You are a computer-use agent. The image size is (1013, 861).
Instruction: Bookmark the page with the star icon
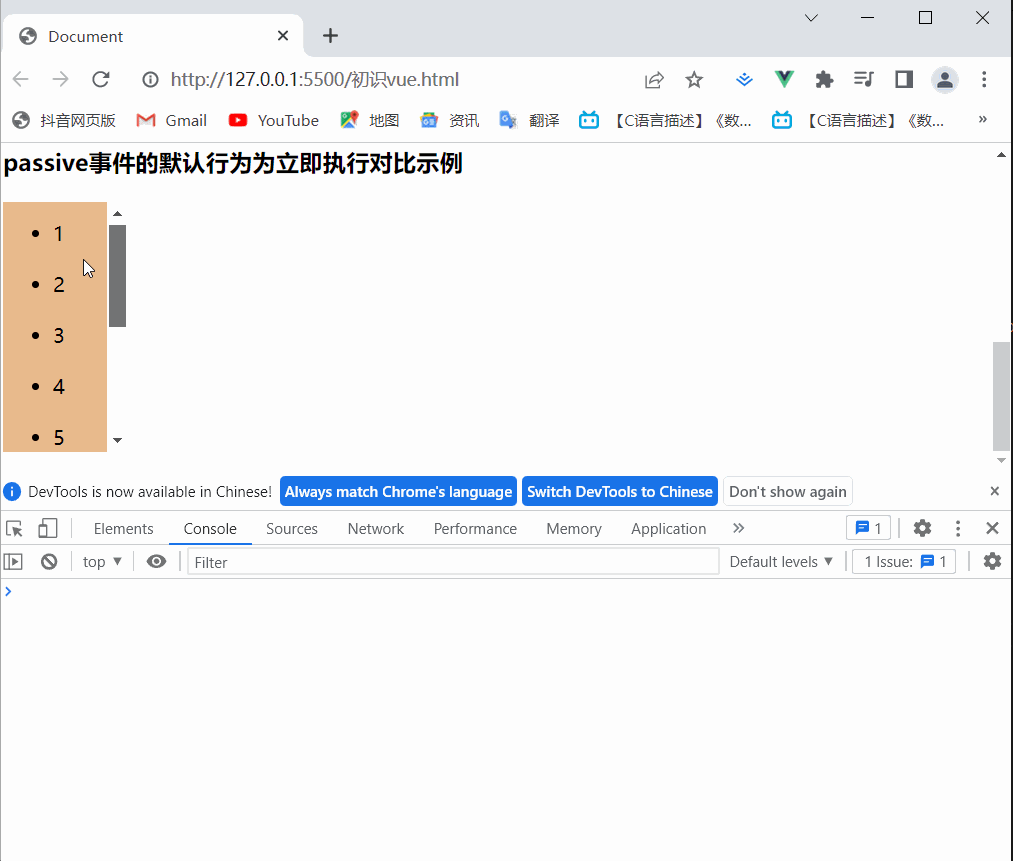tap(694, 79)
